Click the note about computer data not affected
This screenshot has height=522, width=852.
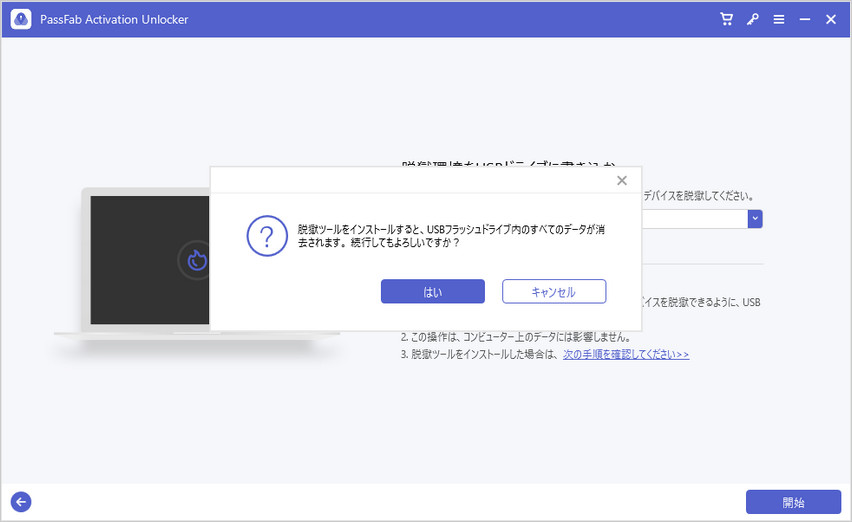click(x=516, y=338)
